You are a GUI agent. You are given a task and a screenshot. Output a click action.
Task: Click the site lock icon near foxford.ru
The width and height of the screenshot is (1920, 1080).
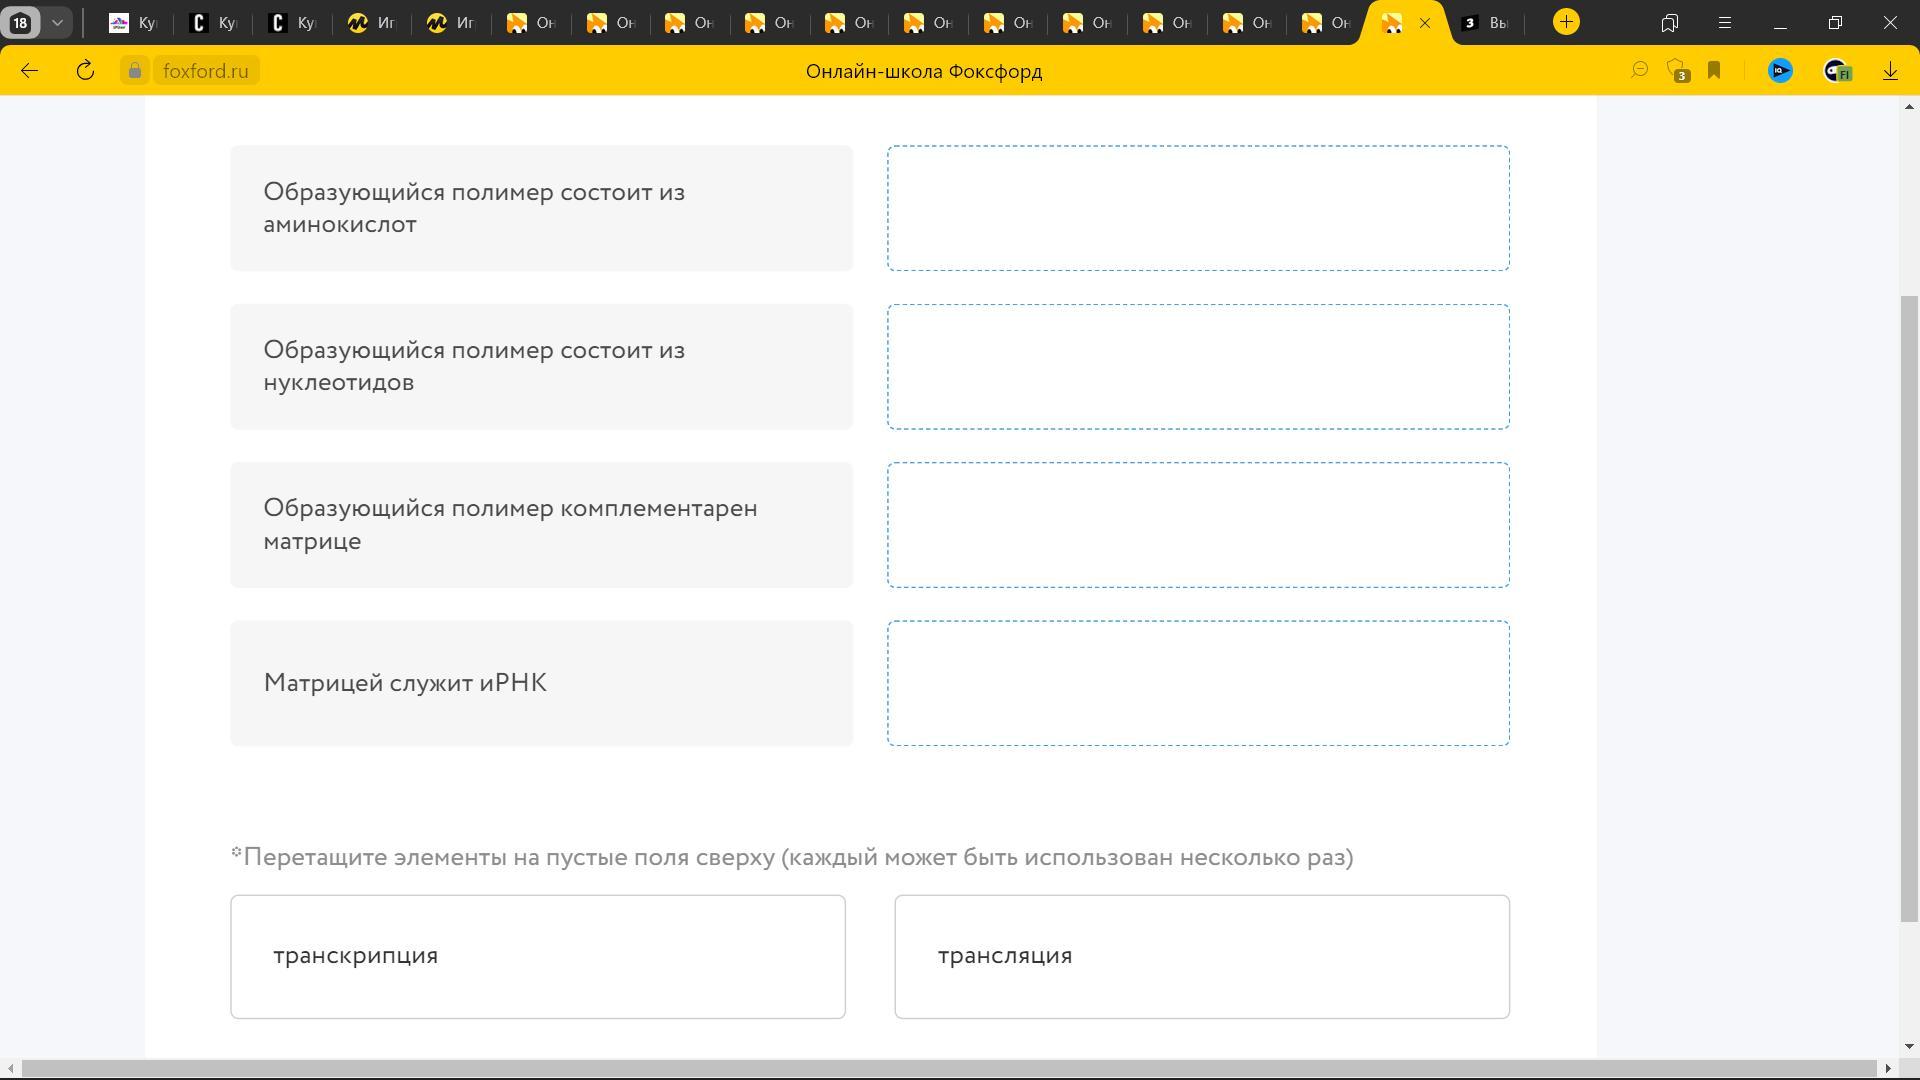point(135,71)
